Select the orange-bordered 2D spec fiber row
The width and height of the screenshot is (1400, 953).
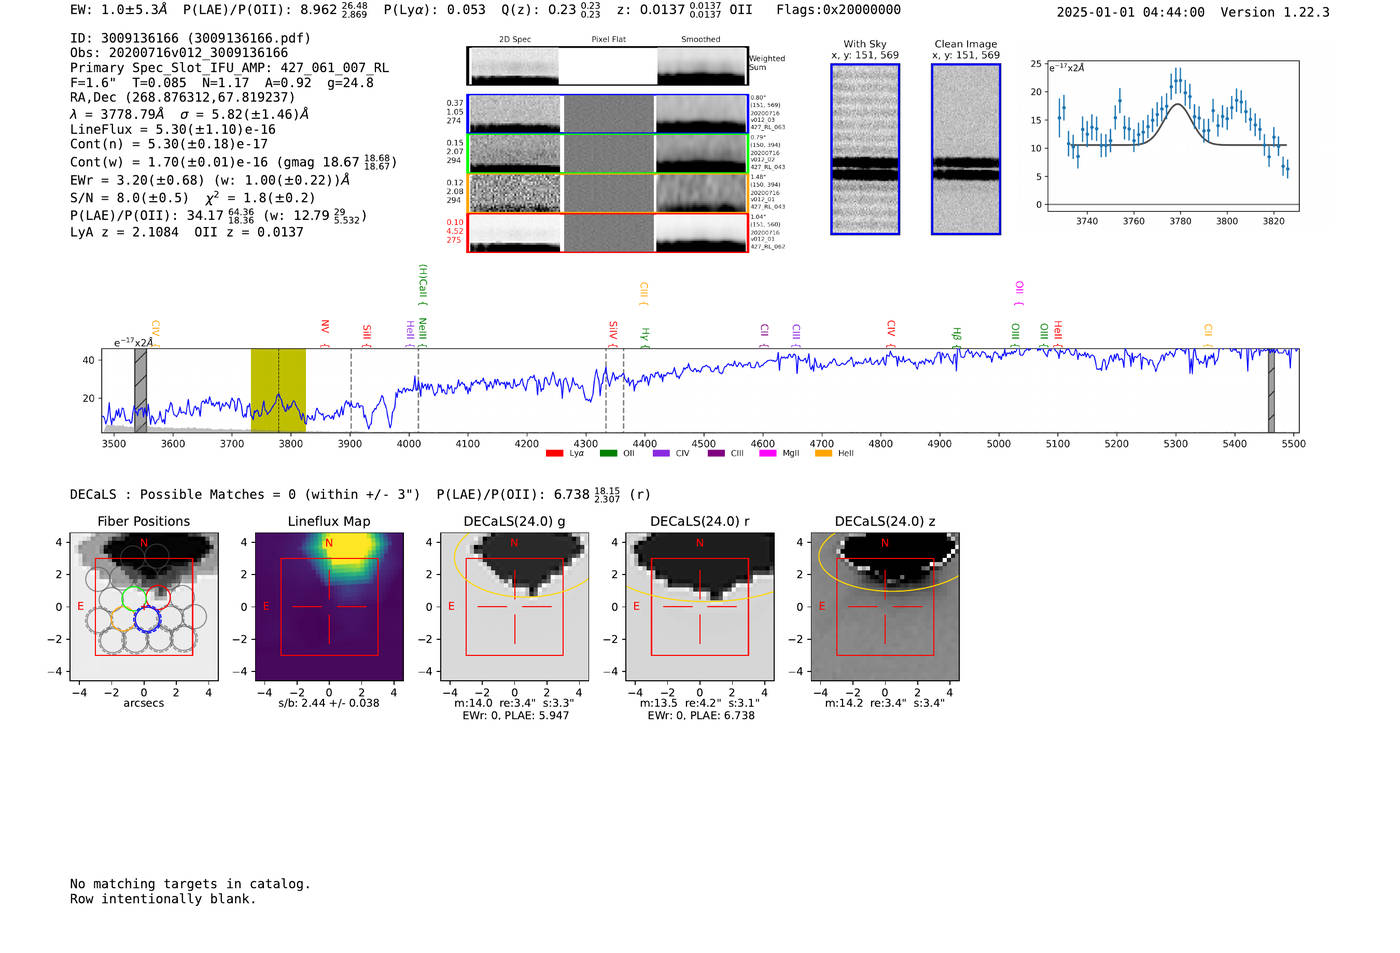[x=607, y=193]
